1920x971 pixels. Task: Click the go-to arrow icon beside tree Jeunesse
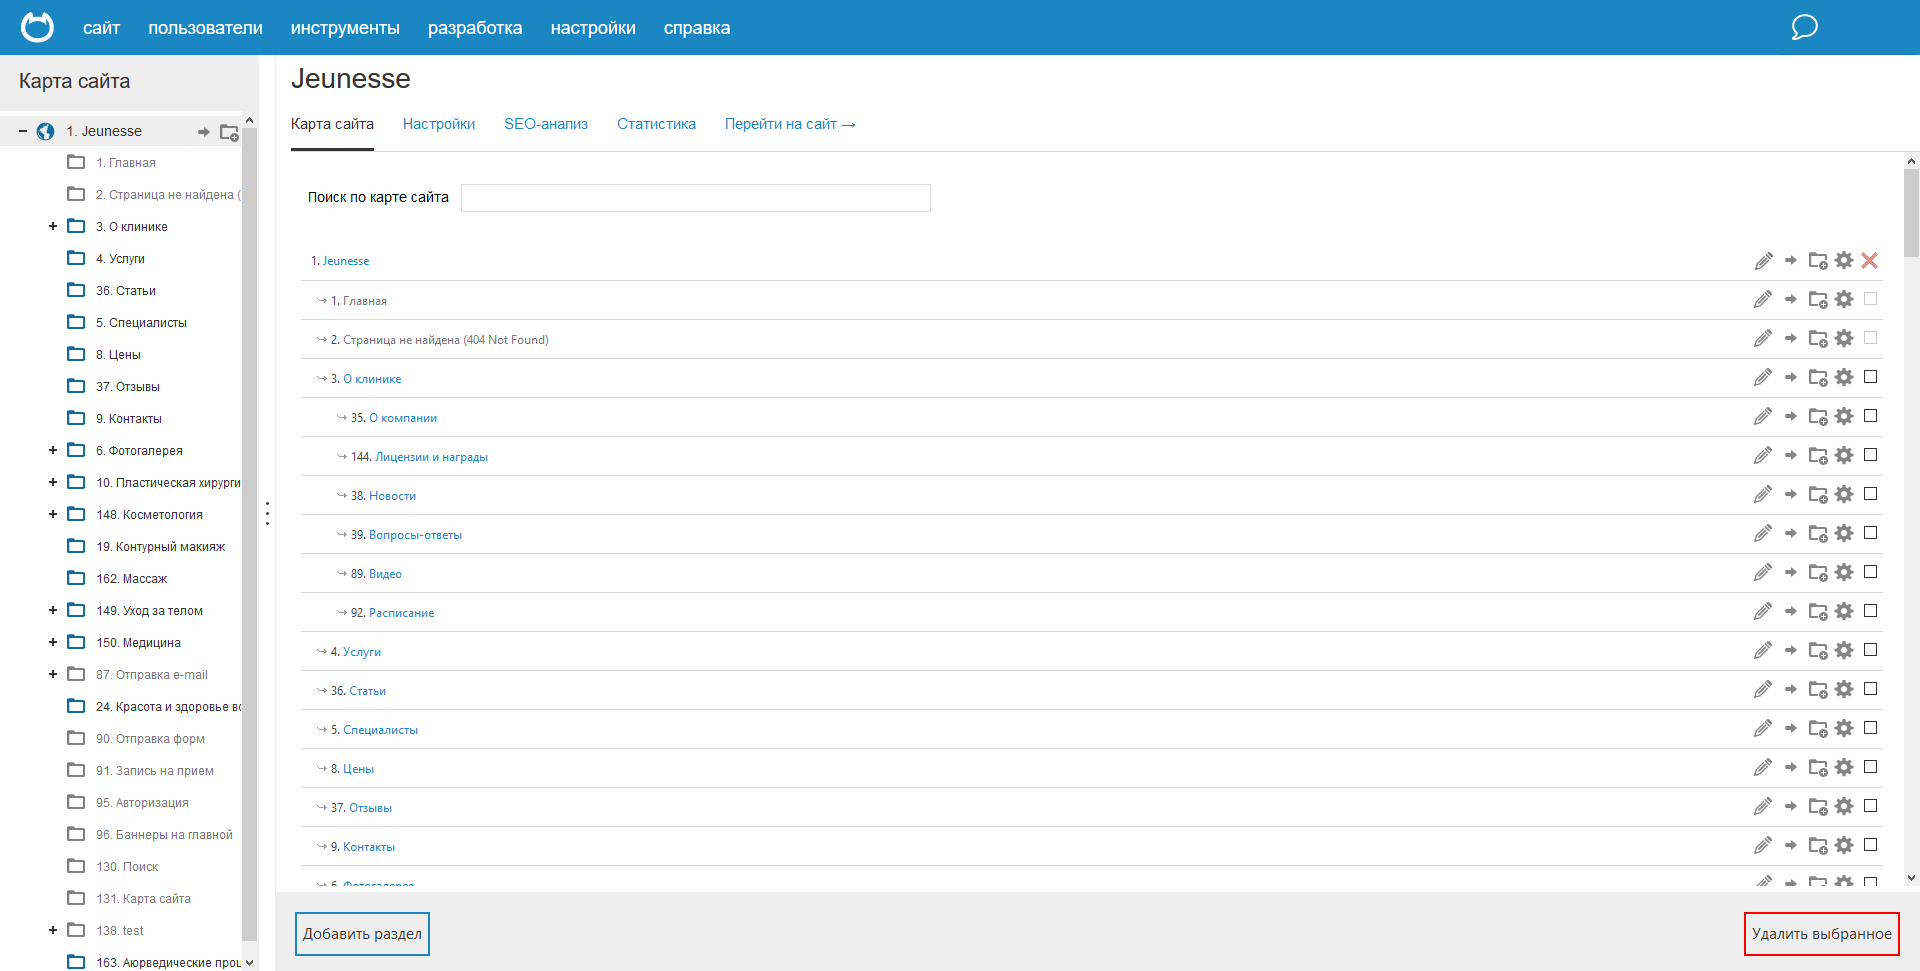click(x=204, y=132)
